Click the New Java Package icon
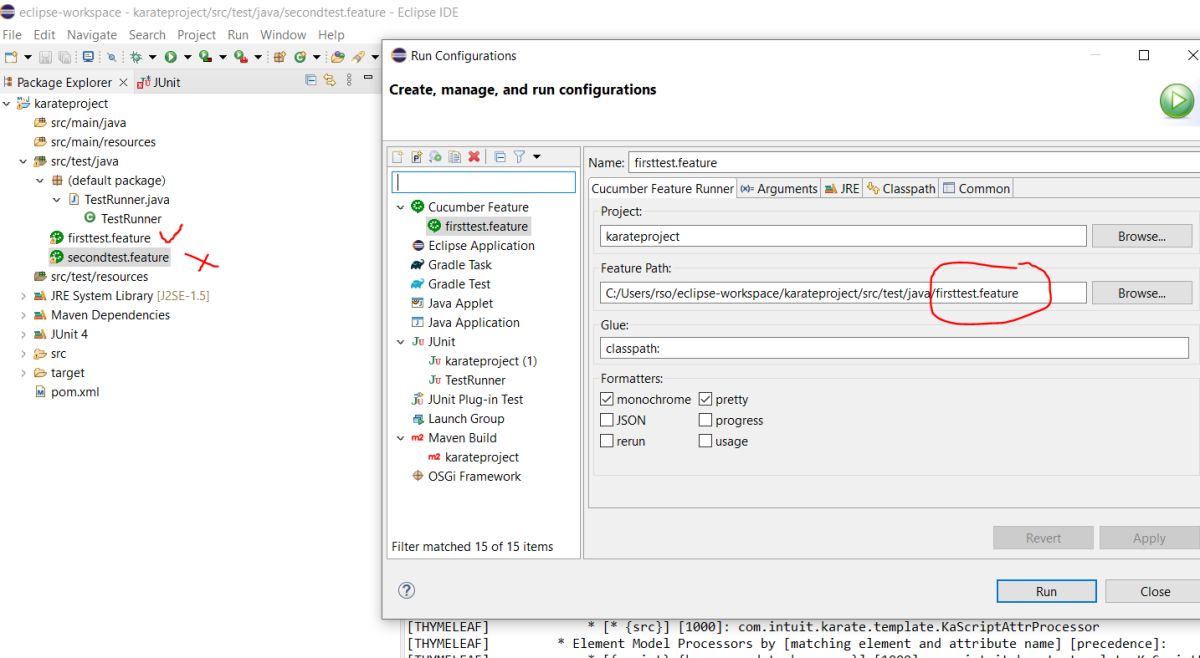This screenshot has height=658, width=1200. click(x=279, y=57)
